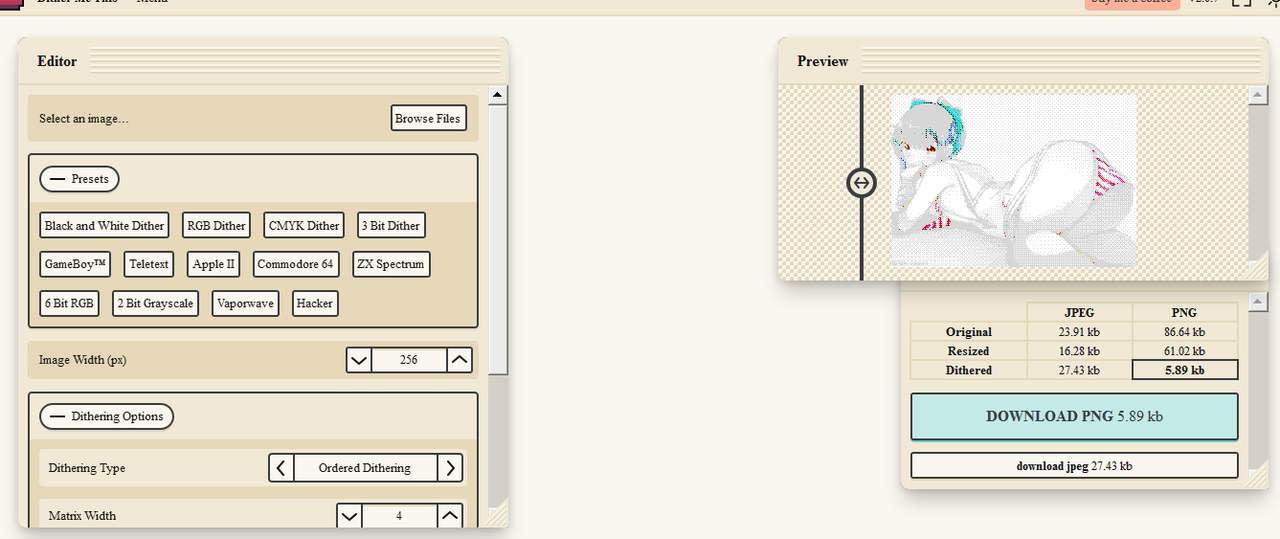Click the 'Matrix Width' label
This screenshot has height=539, width=1280.
(82, 516)
